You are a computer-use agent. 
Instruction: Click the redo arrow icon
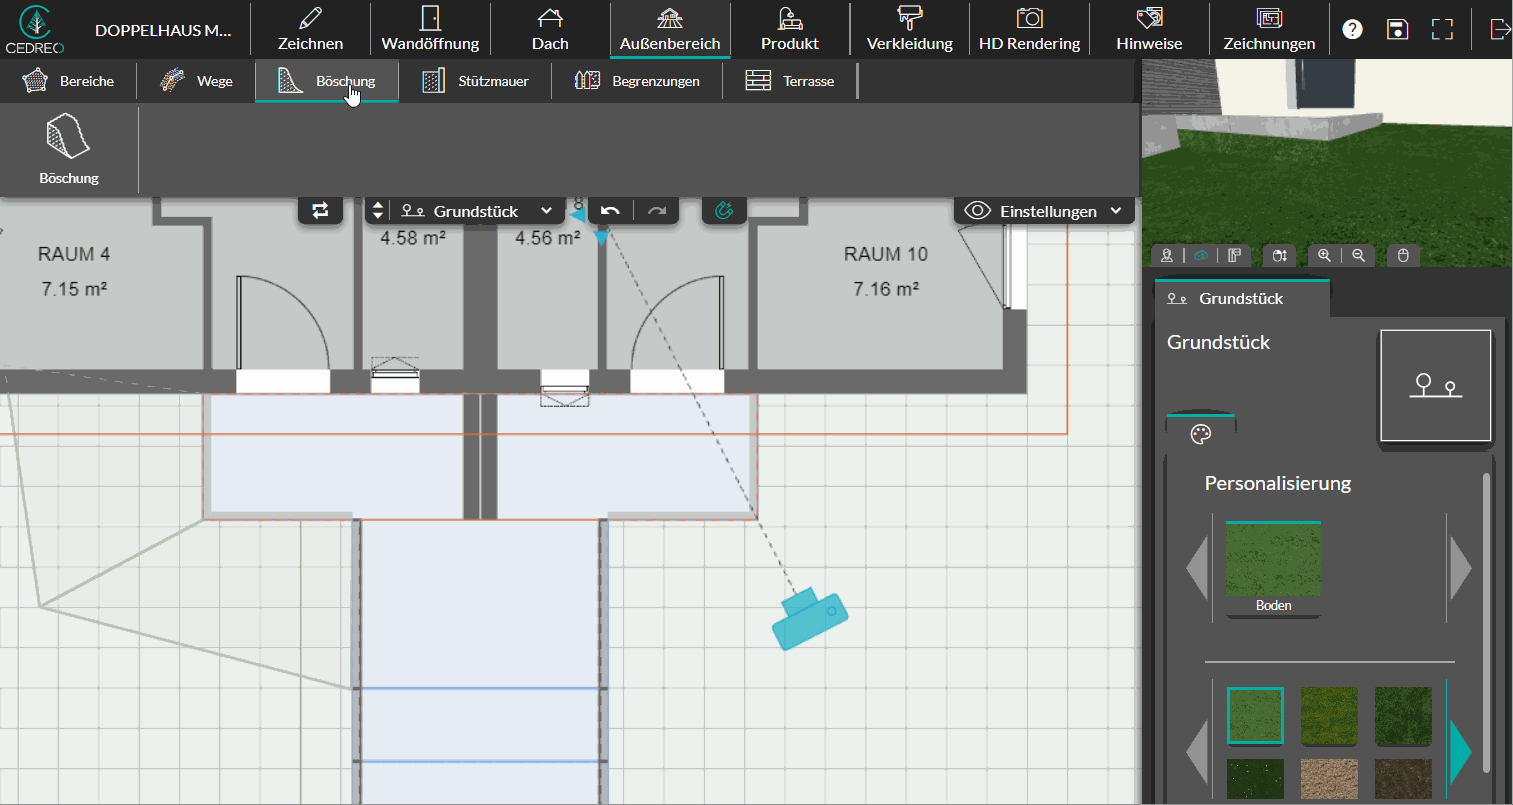657,210
